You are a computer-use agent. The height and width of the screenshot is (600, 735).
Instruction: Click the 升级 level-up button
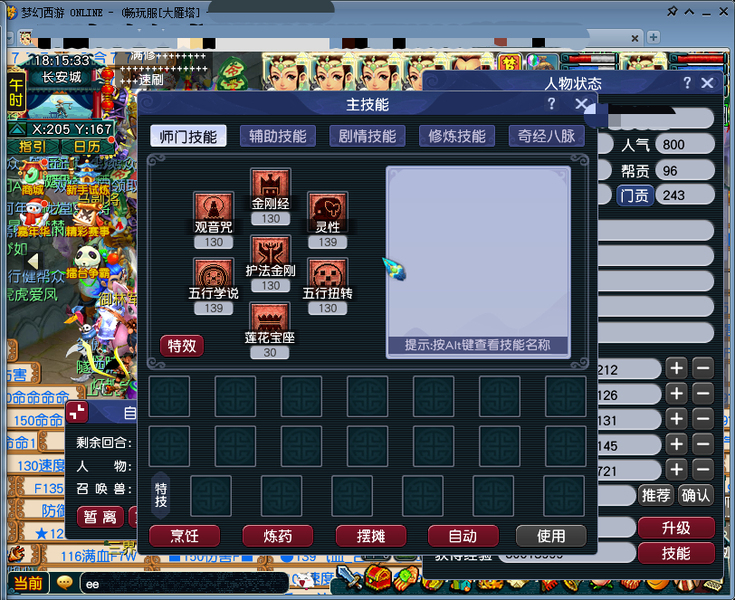tap(676, 528)
